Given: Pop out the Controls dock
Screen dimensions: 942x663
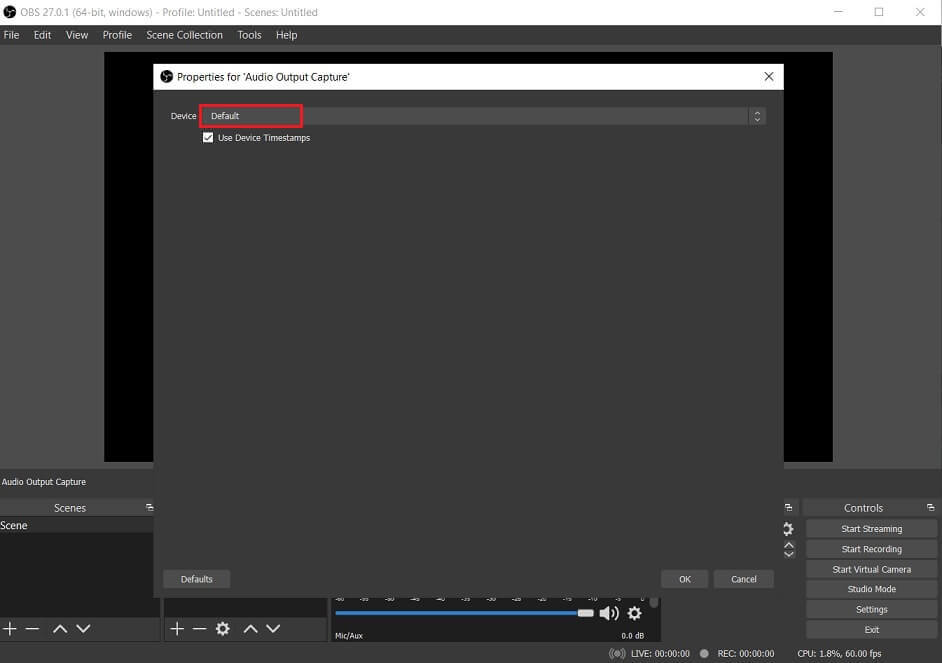Looking at the screenshot, I should click(x=931, y=507).
